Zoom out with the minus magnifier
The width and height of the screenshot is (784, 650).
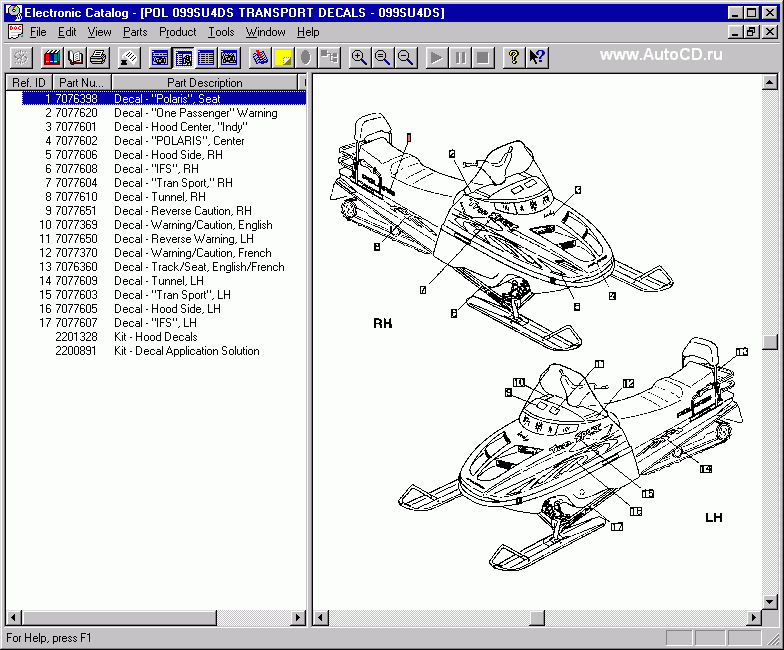coord(406,58)
